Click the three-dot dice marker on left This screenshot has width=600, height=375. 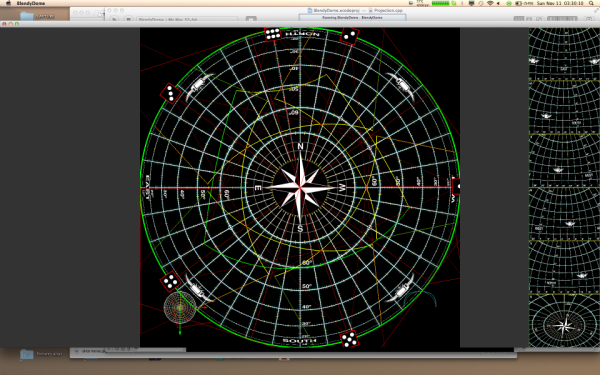click(170, 93)
